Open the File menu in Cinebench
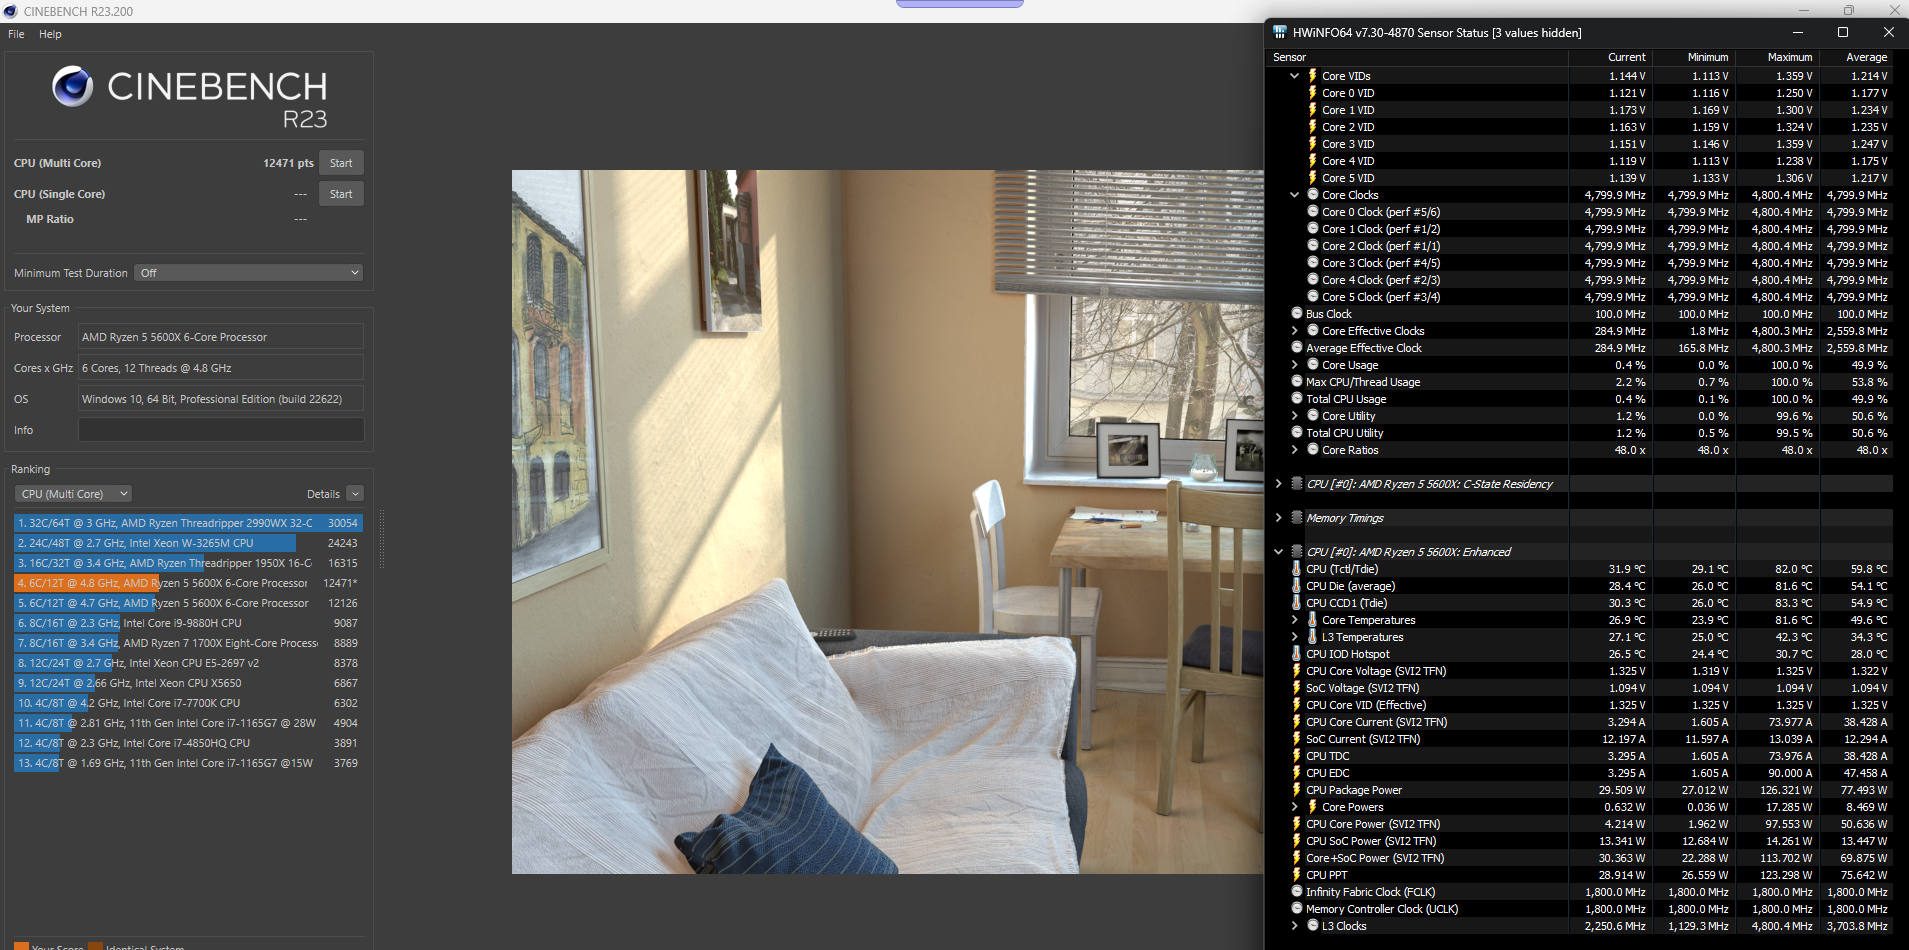 pos(16,34)
